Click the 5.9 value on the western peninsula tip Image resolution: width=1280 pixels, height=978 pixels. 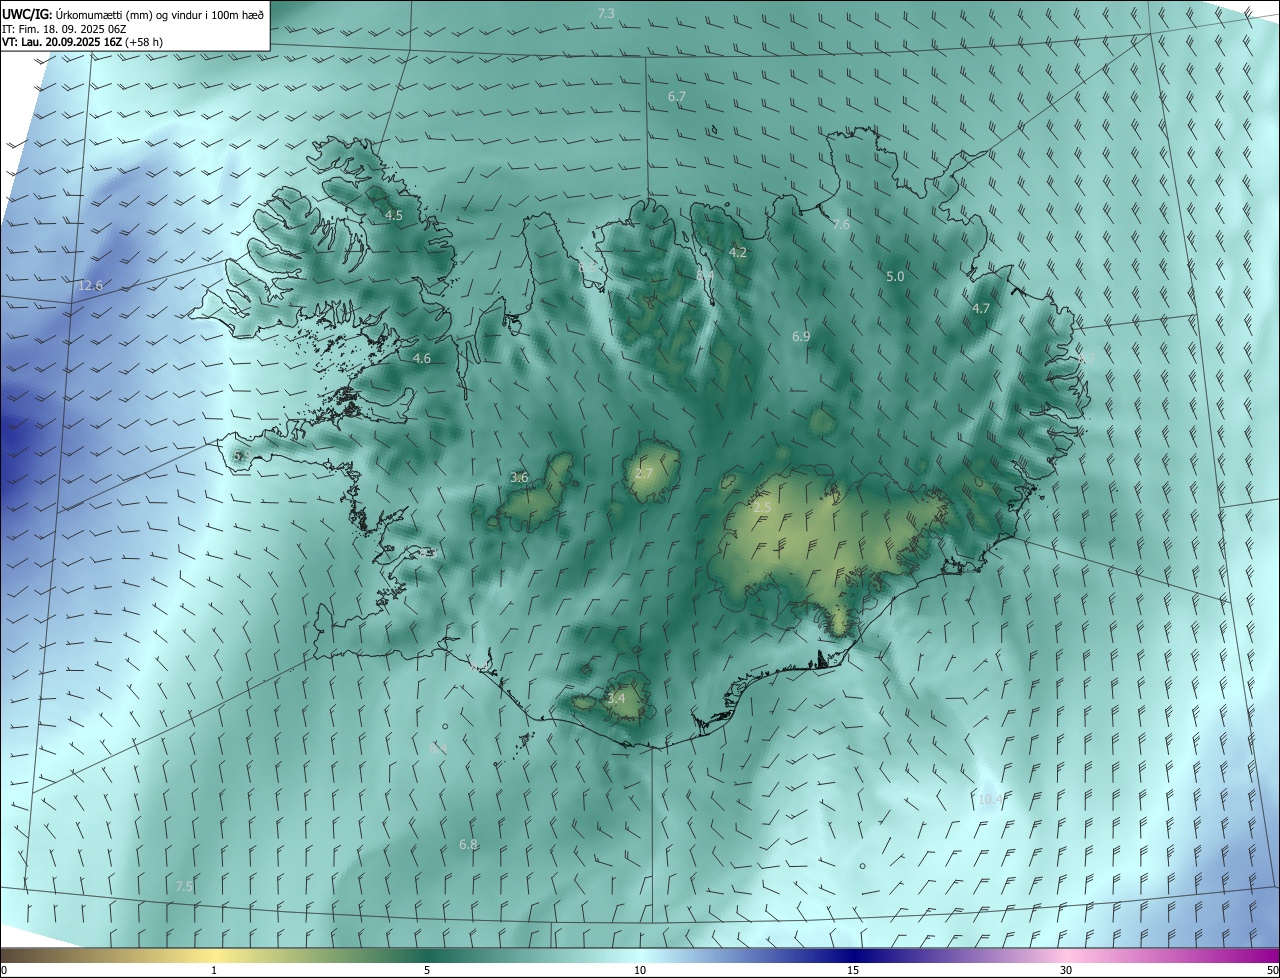240,456
